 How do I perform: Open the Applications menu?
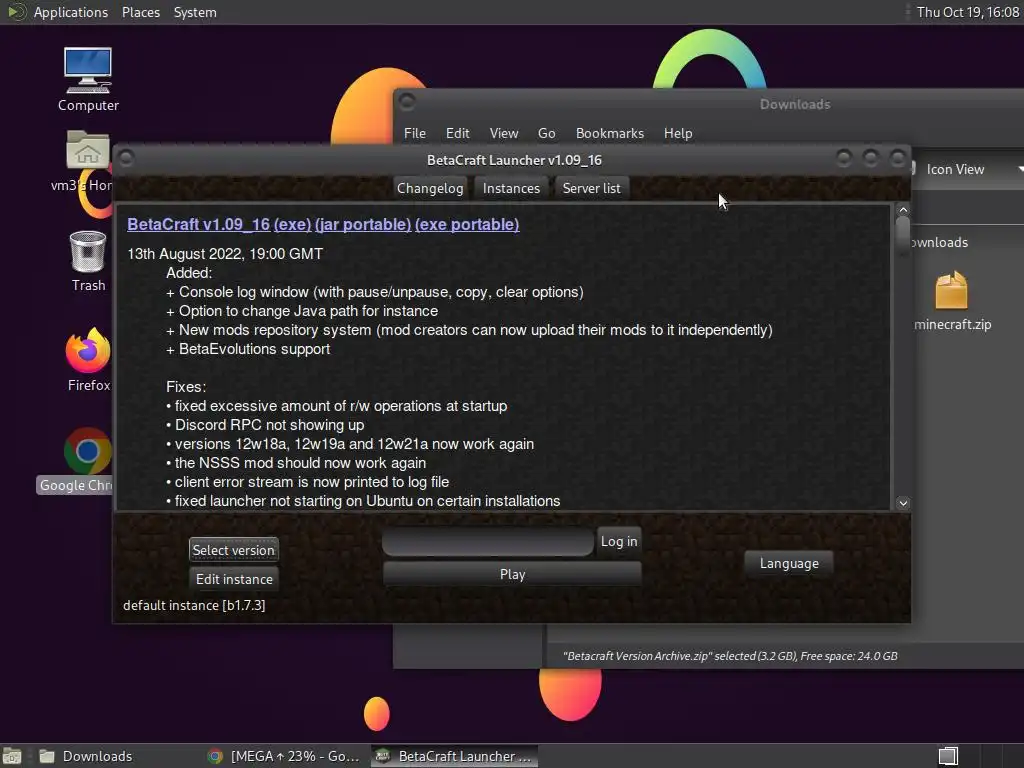(x=71, y=12)
